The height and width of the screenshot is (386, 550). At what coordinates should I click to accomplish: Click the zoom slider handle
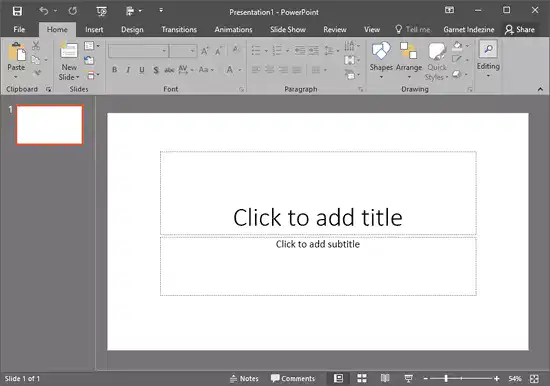click(x=446, y=378)
